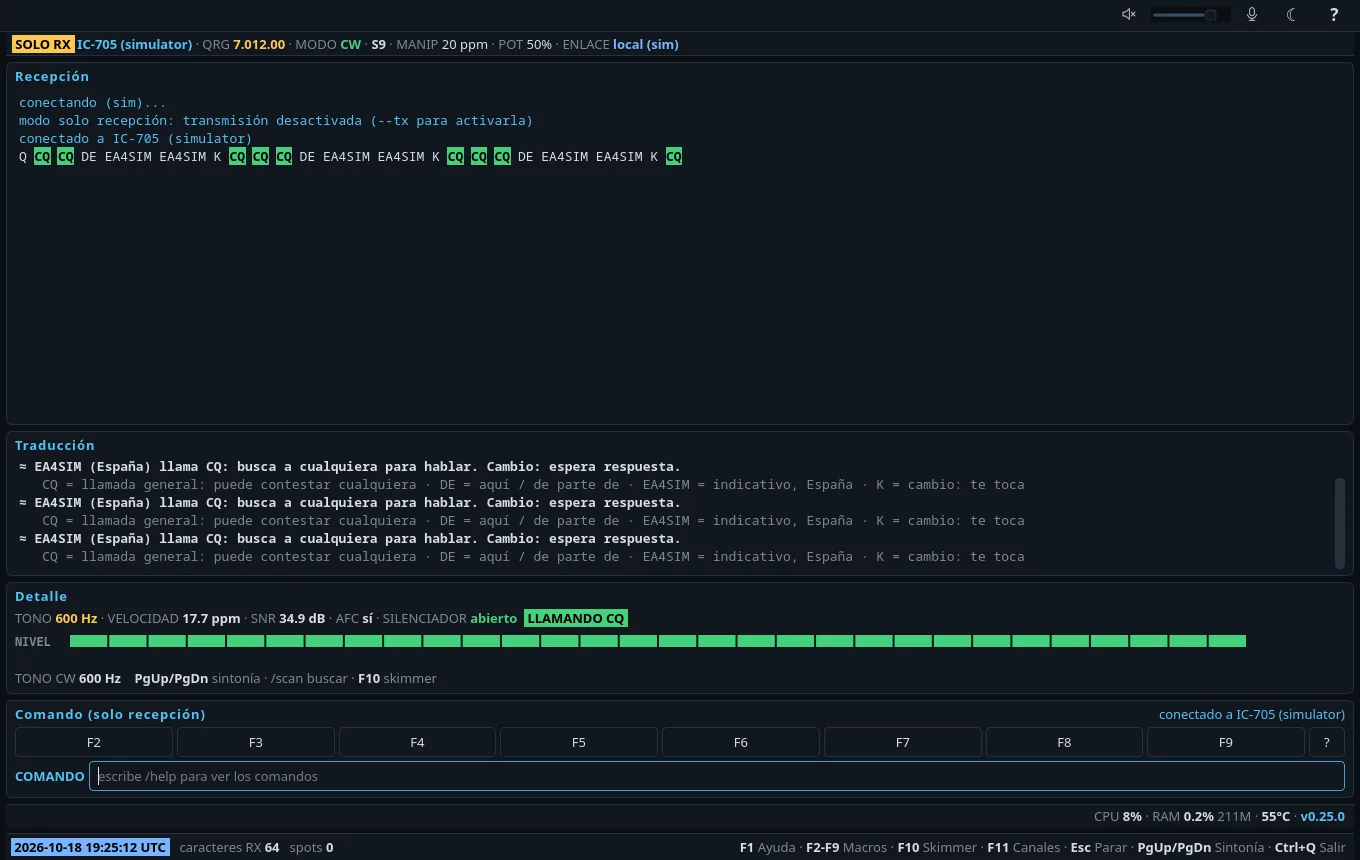This screenshot has height=860, width=1360.
Task: Click the F5 macro button
Action: click(x=579, y=742)
